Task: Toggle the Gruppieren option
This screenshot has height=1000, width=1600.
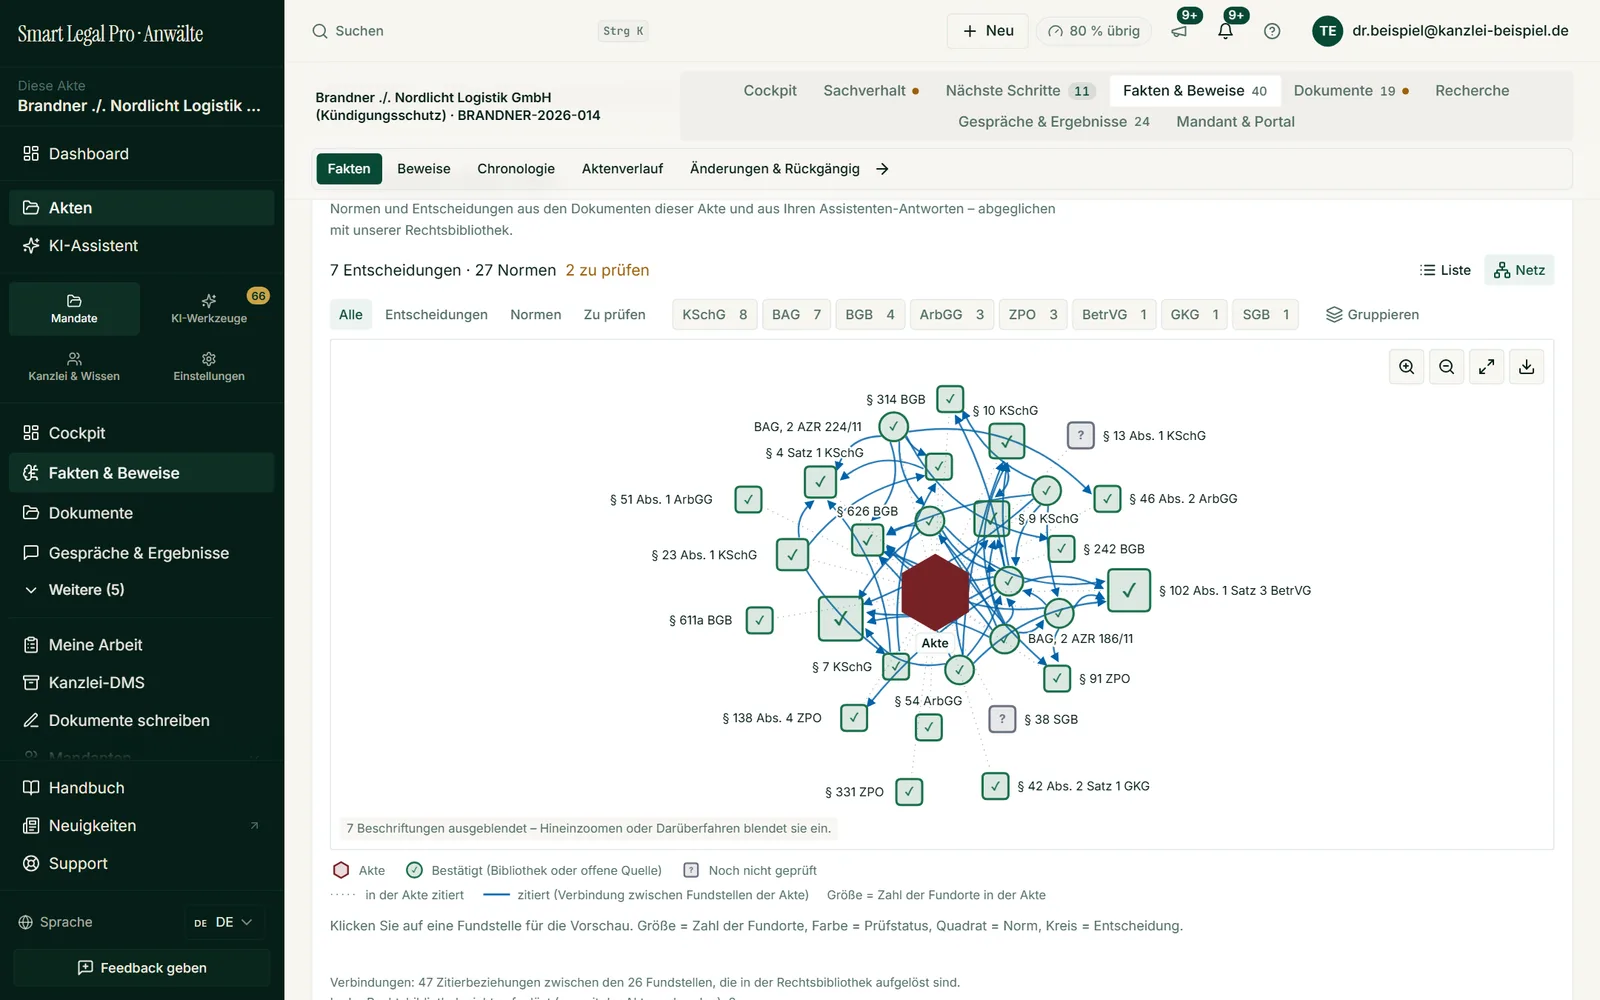Action: click(1372, 314)
